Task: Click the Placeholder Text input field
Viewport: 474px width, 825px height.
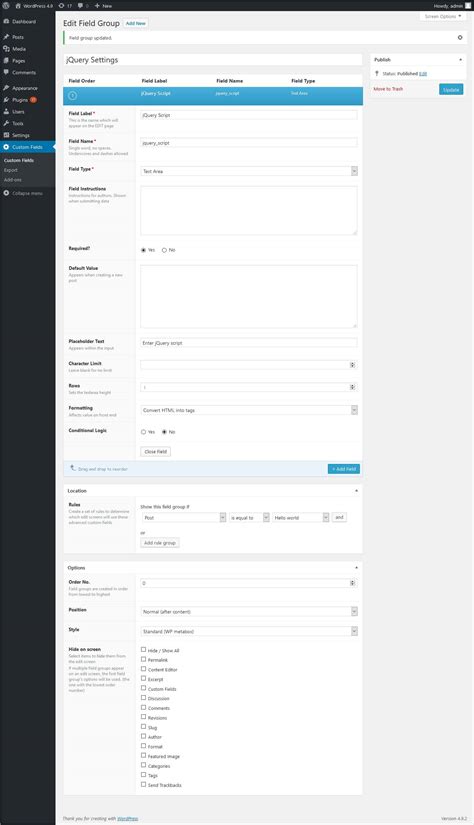Action: coord(249,343)
